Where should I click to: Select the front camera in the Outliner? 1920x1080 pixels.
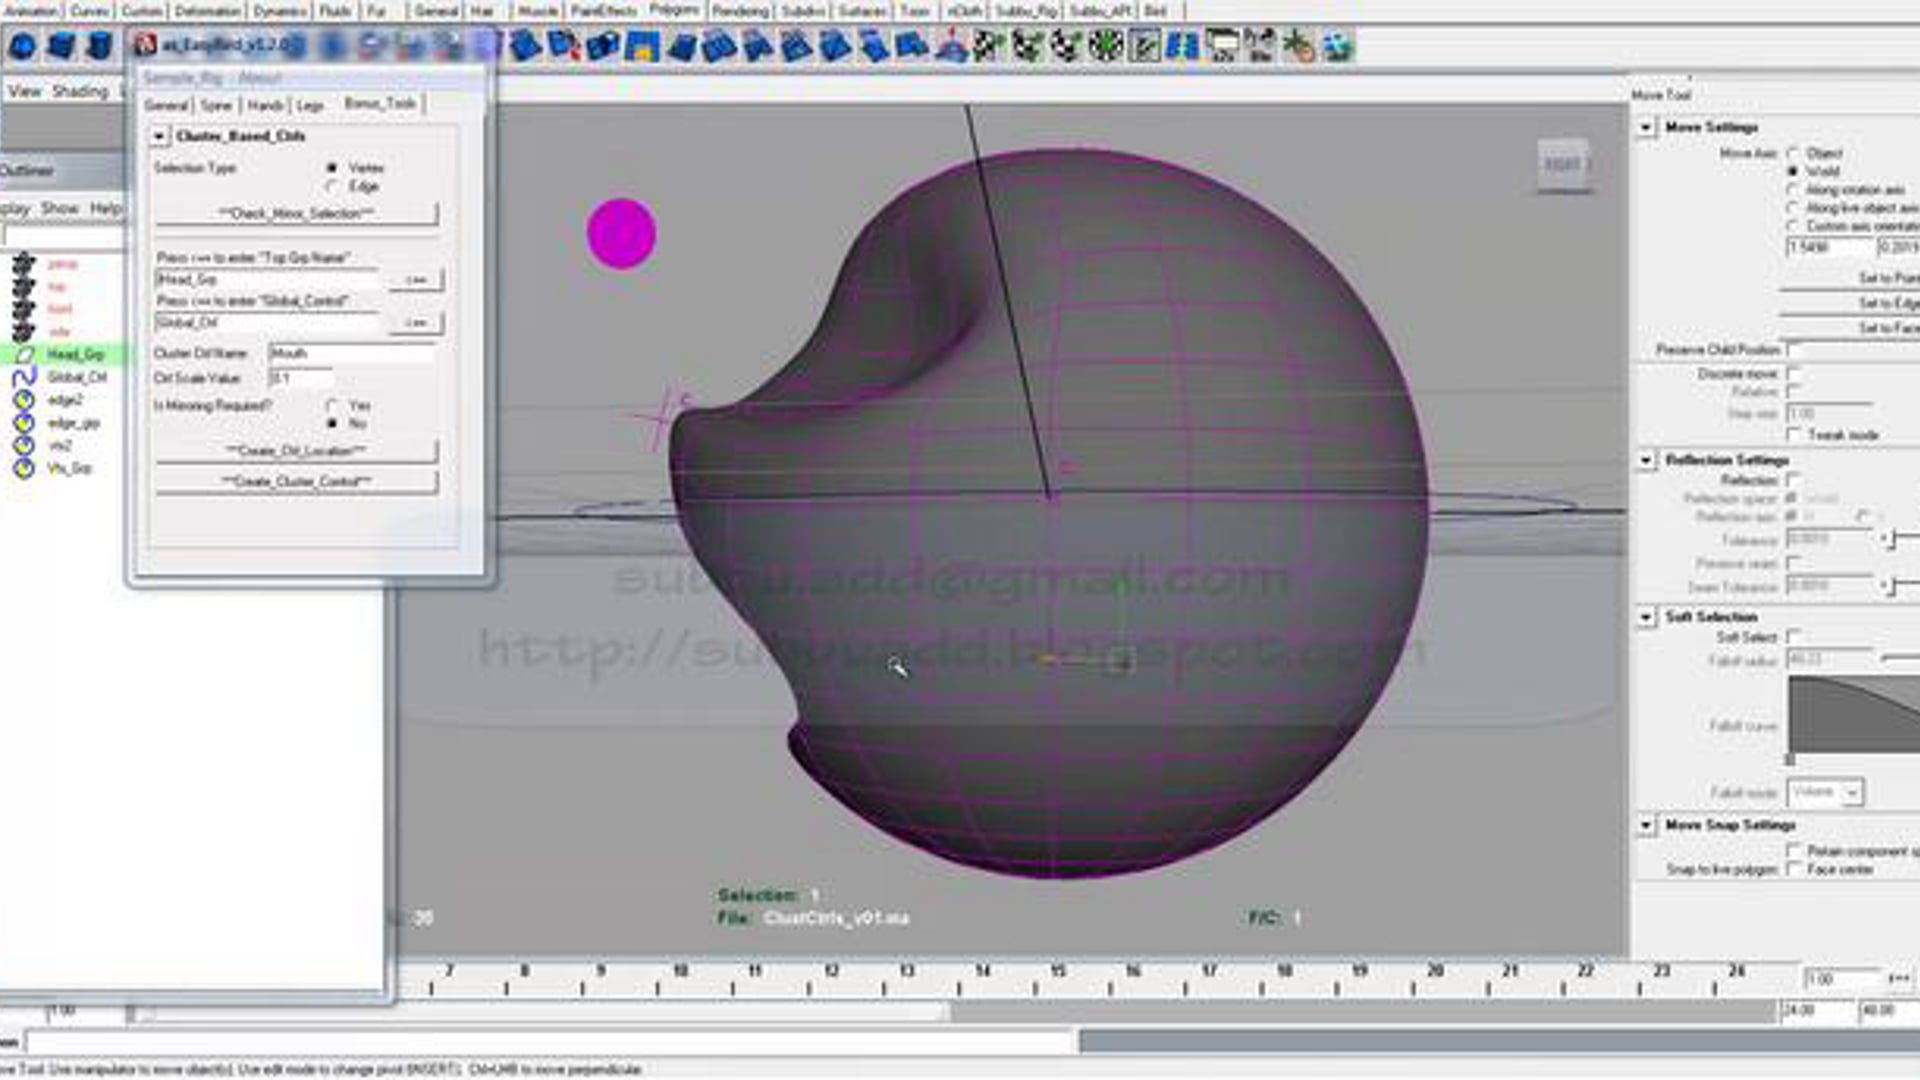(60, 309)
